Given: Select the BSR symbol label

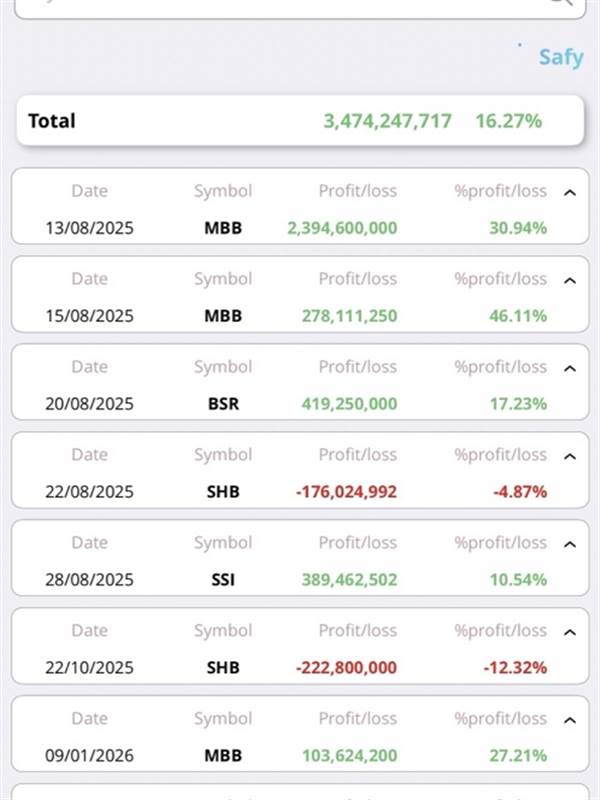Looking at the screenshot, I should (222, 404).
